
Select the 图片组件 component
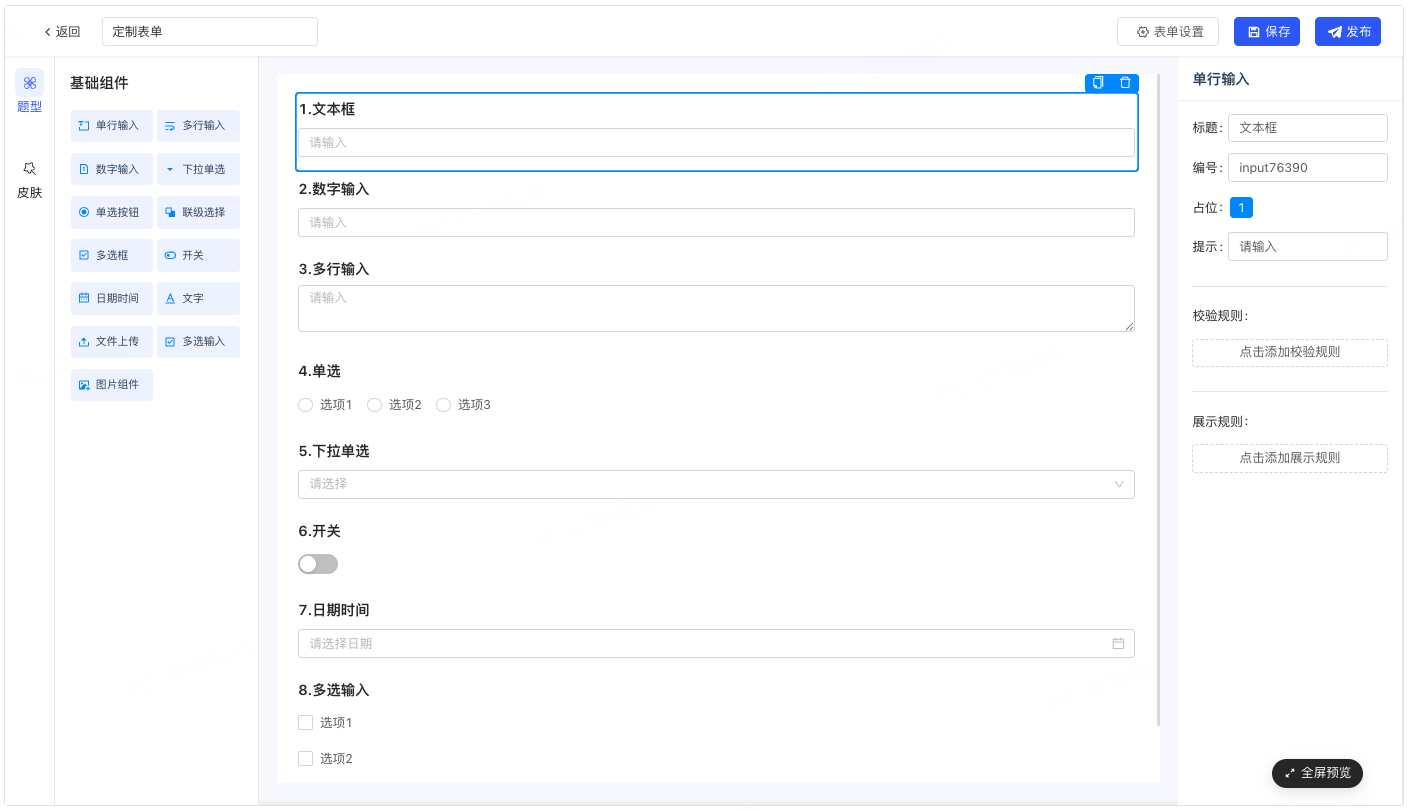point(112,385)
